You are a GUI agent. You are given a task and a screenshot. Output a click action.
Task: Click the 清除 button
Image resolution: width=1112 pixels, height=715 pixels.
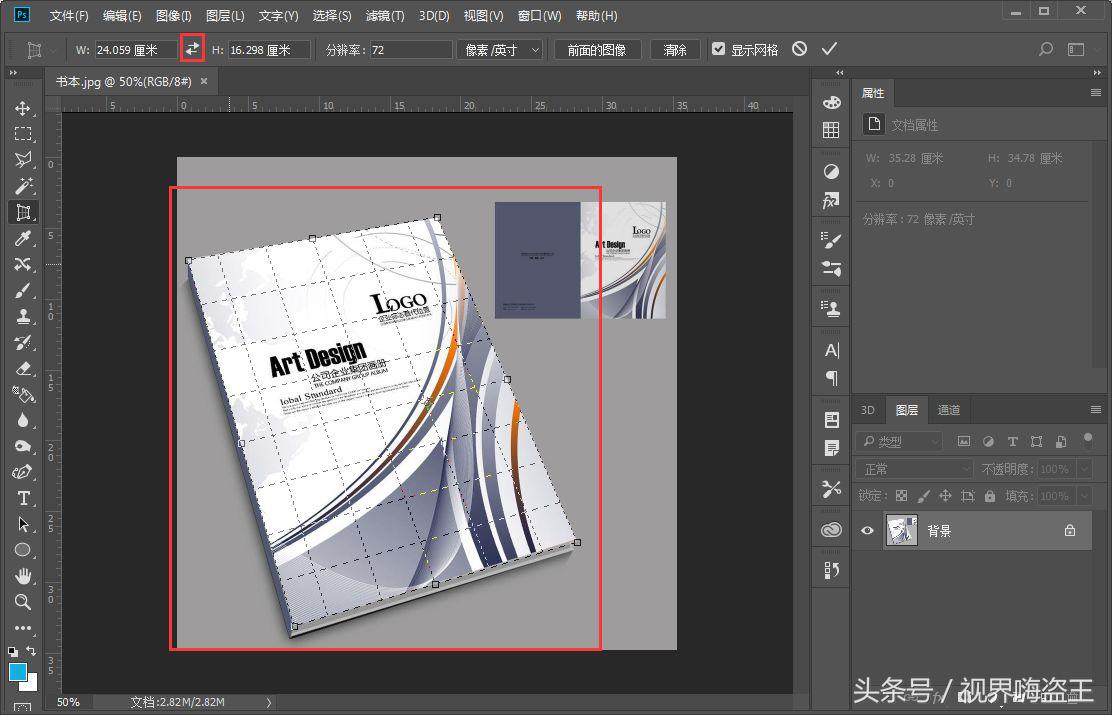click(675, 49)
